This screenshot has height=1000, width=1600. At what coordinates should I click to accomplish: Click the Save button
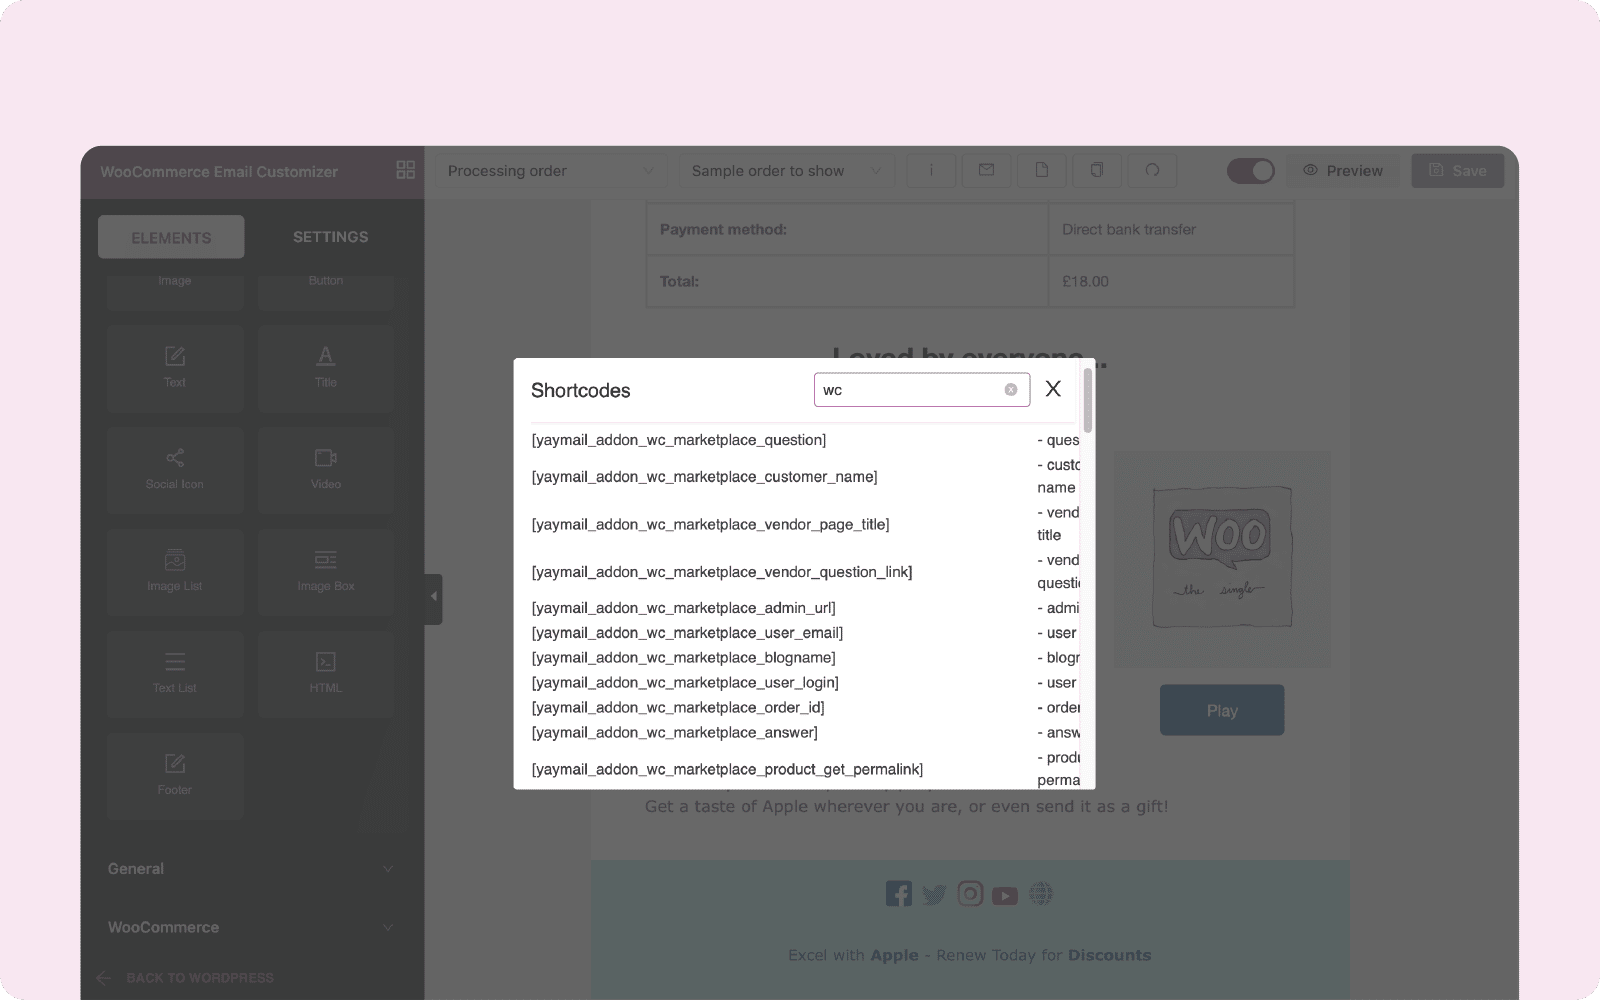tap(1458, 171)
